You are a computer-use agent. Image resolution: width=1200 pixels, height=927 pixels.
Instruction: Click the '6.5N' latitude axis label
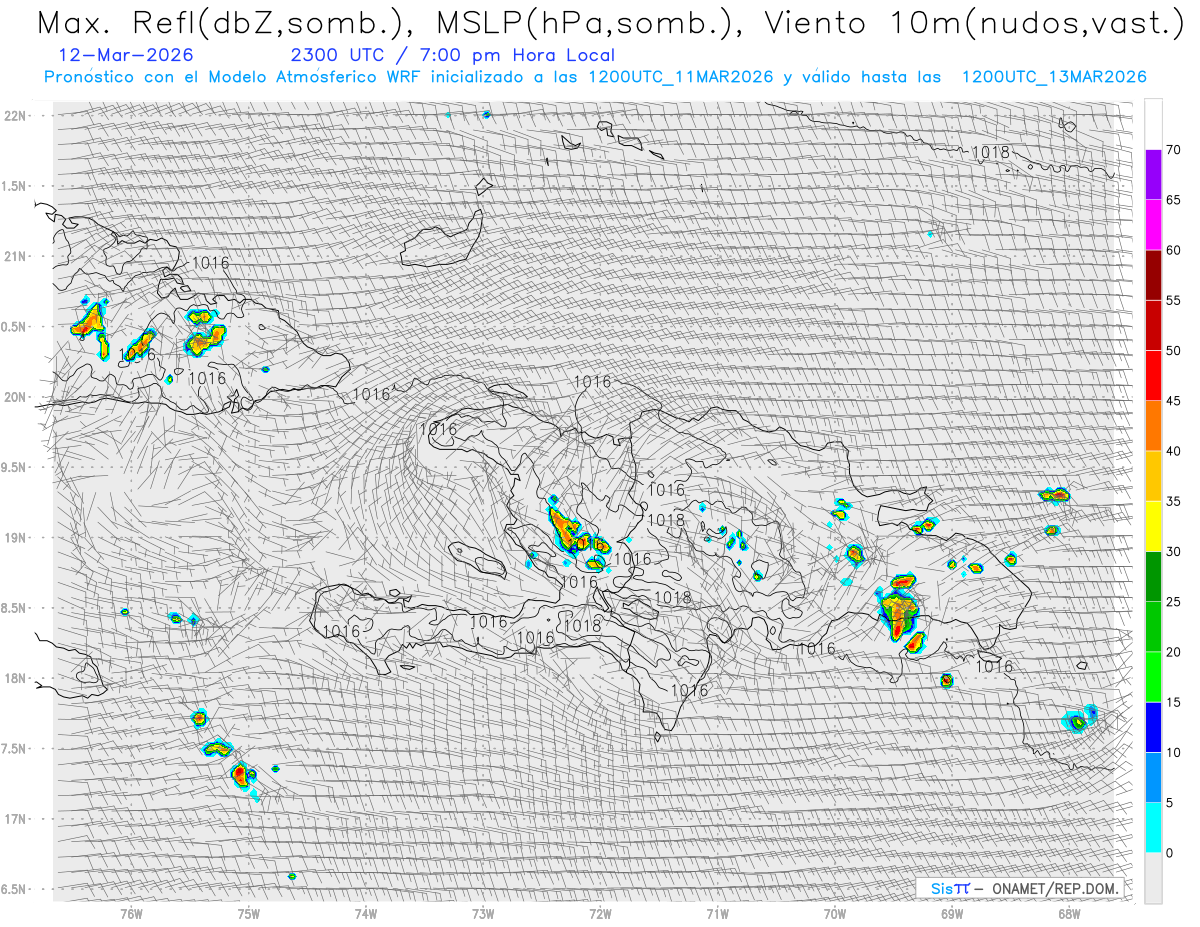pyautogui.click(x=14, y=889)
